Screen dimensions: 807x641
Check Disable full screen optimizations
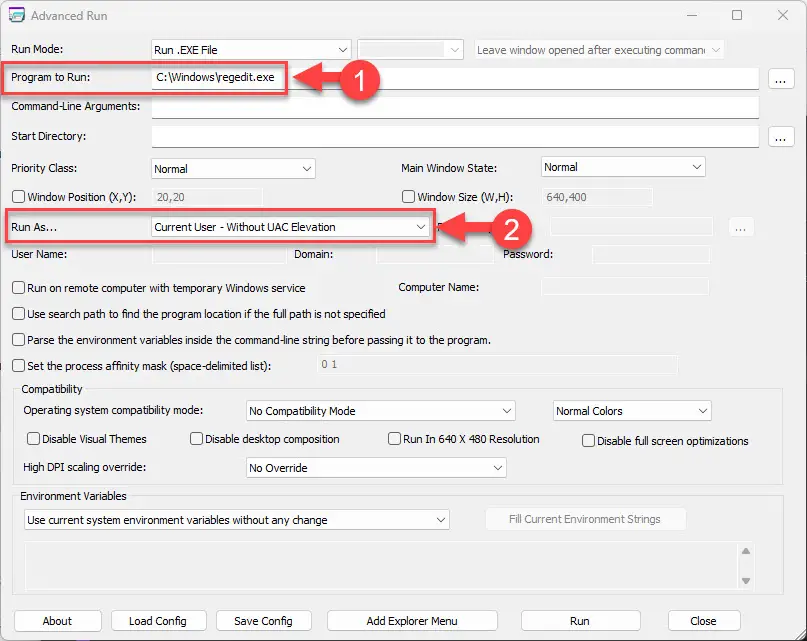tap(588, 441)
